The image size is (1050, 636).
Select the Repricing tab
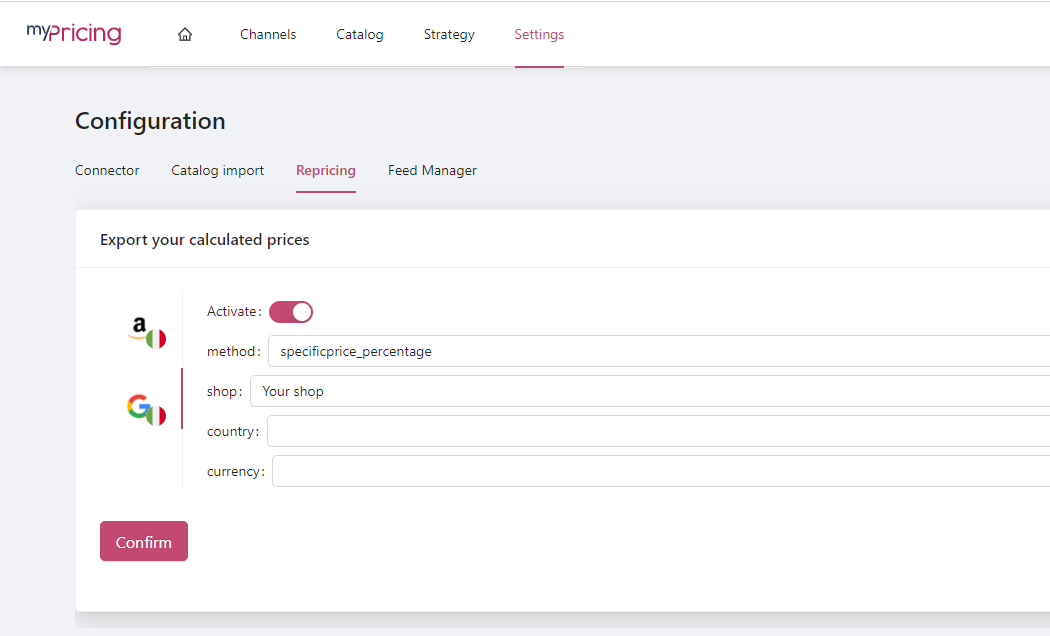click(x=326, y=170)
